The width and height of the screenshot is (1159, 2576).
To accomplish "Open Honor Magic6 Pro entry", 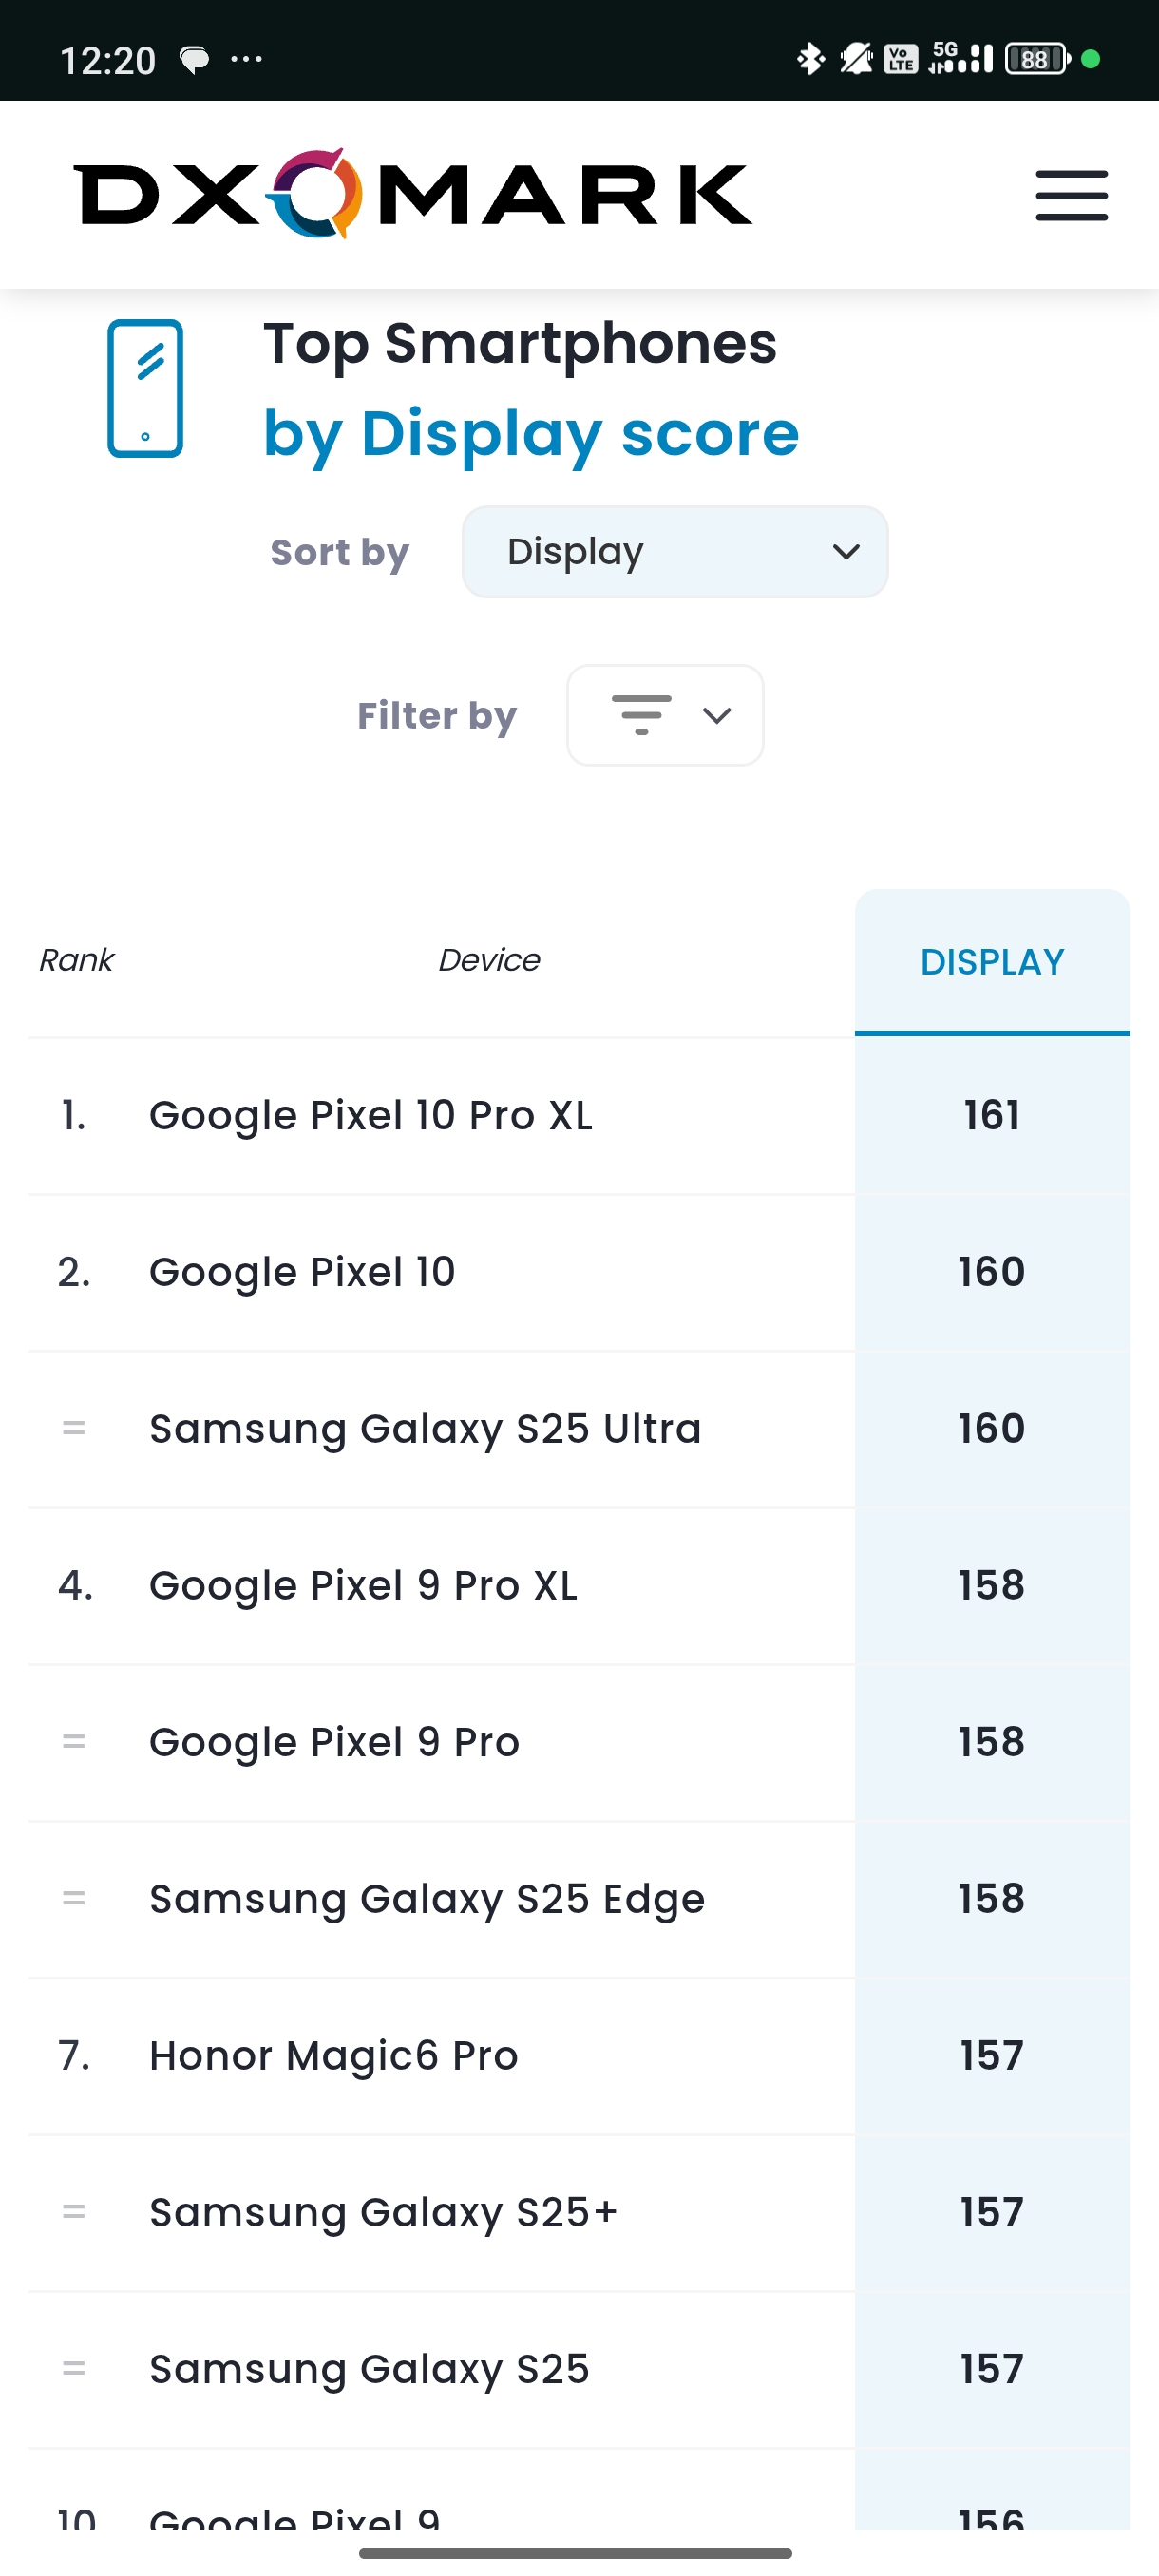I will tap(334, 2056).
